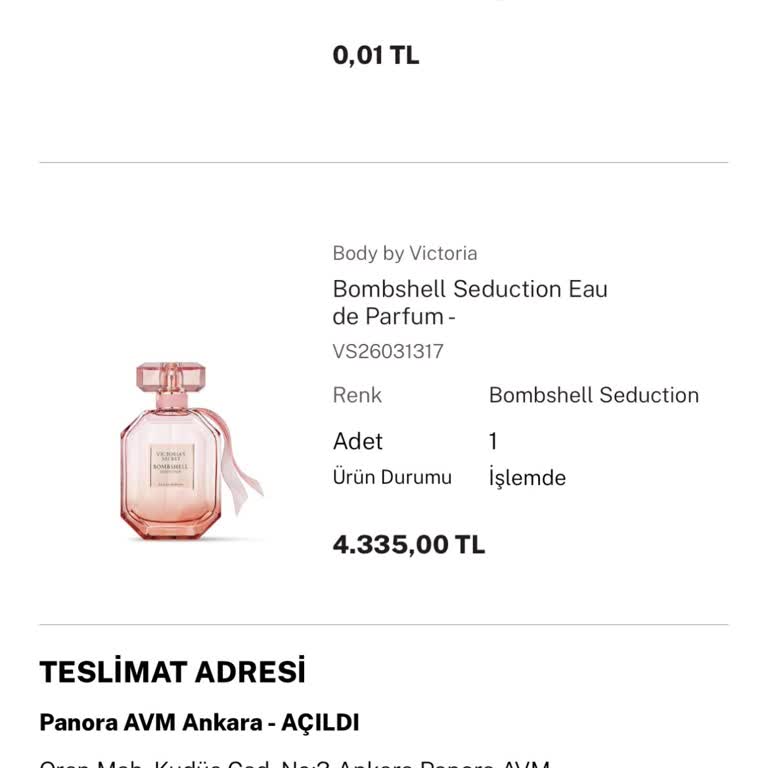This screenshot has height=768, width=768.
Task: Click the 4.335,00 TL price
Action: pyautogui.click(x=408, y=544)
